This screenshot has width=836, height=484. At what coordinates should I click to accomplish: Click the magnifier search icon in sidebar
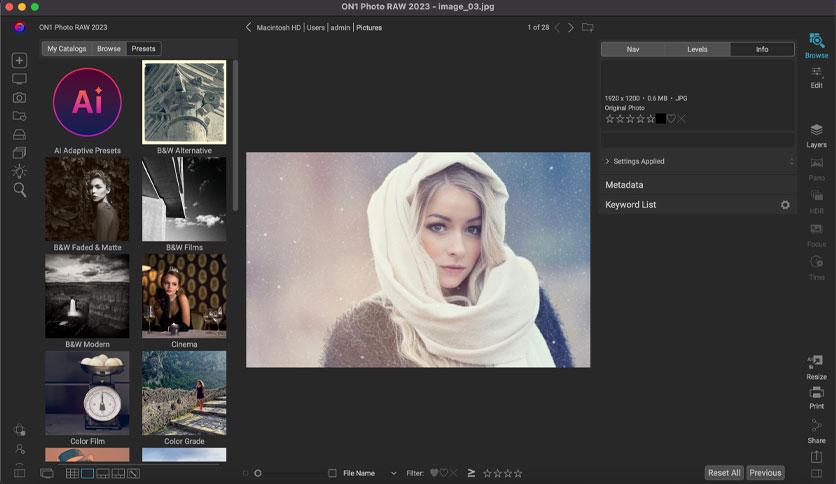[20, 190]
